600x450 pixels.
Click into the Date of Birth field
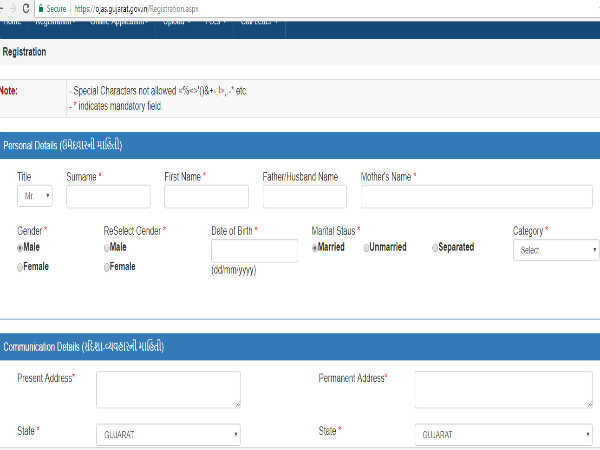coord(254,251)
